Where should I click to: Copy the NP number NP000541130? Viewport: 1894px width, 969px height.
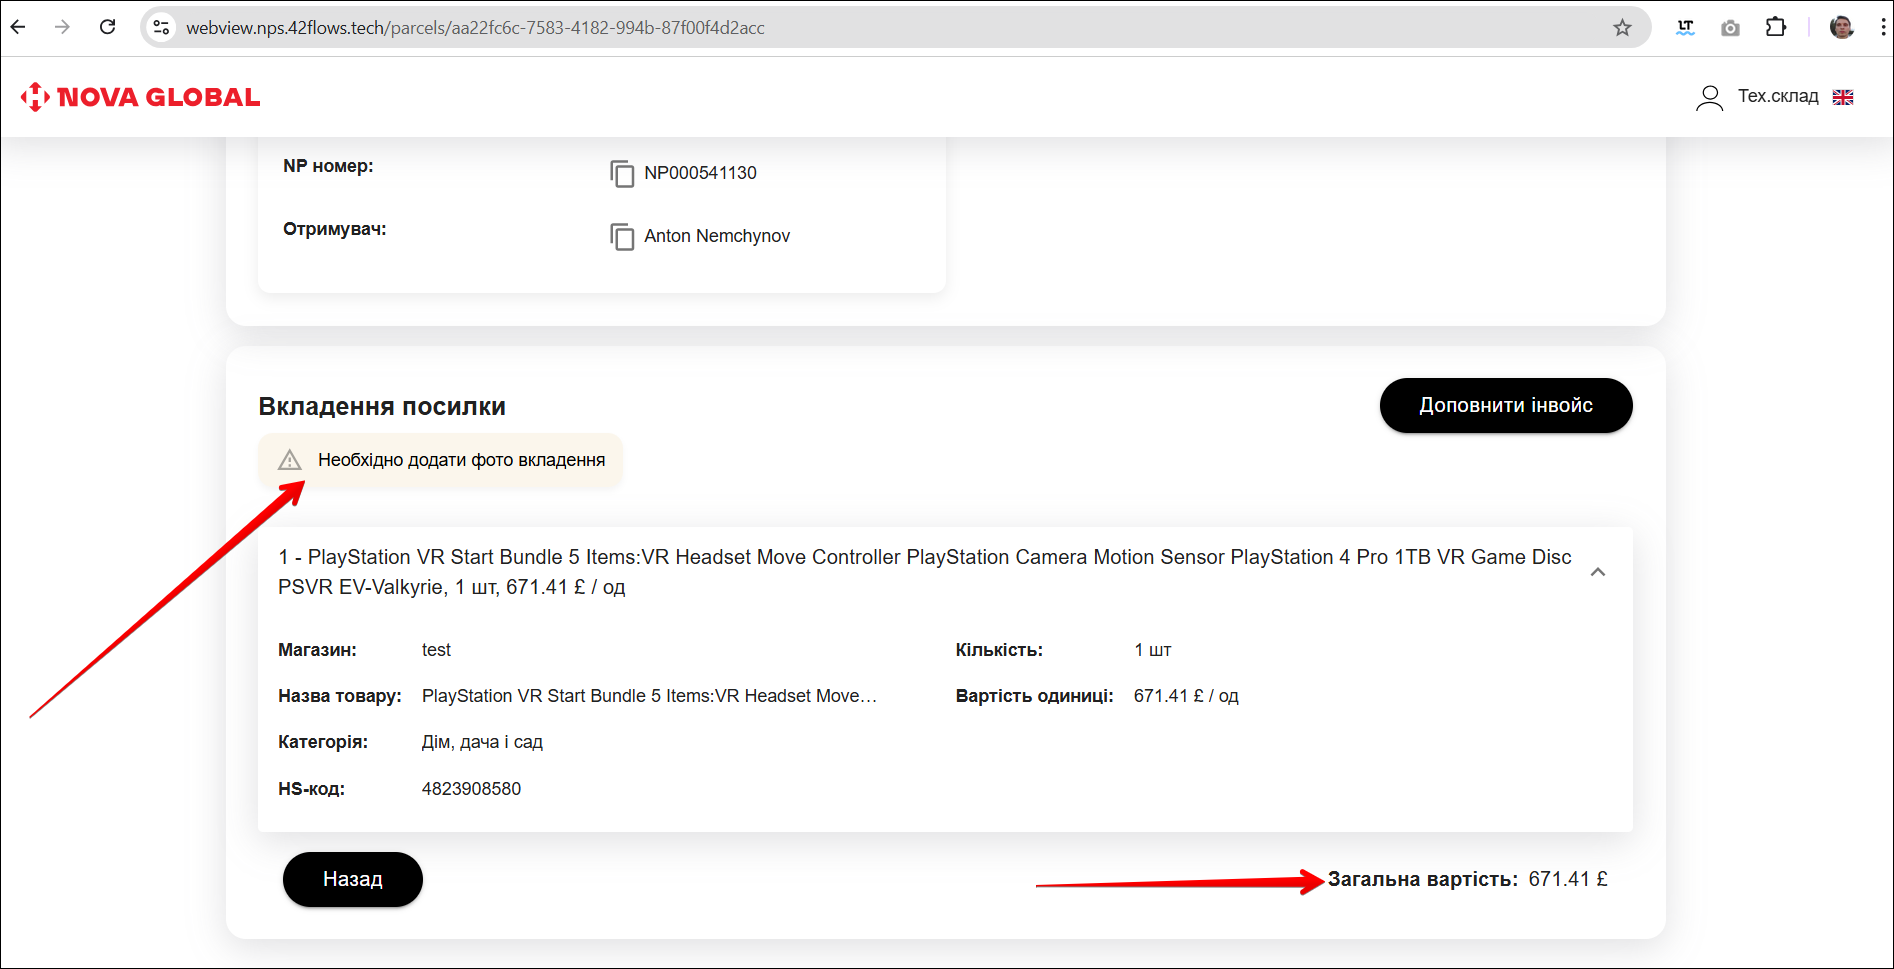click(x=622, y=174)
